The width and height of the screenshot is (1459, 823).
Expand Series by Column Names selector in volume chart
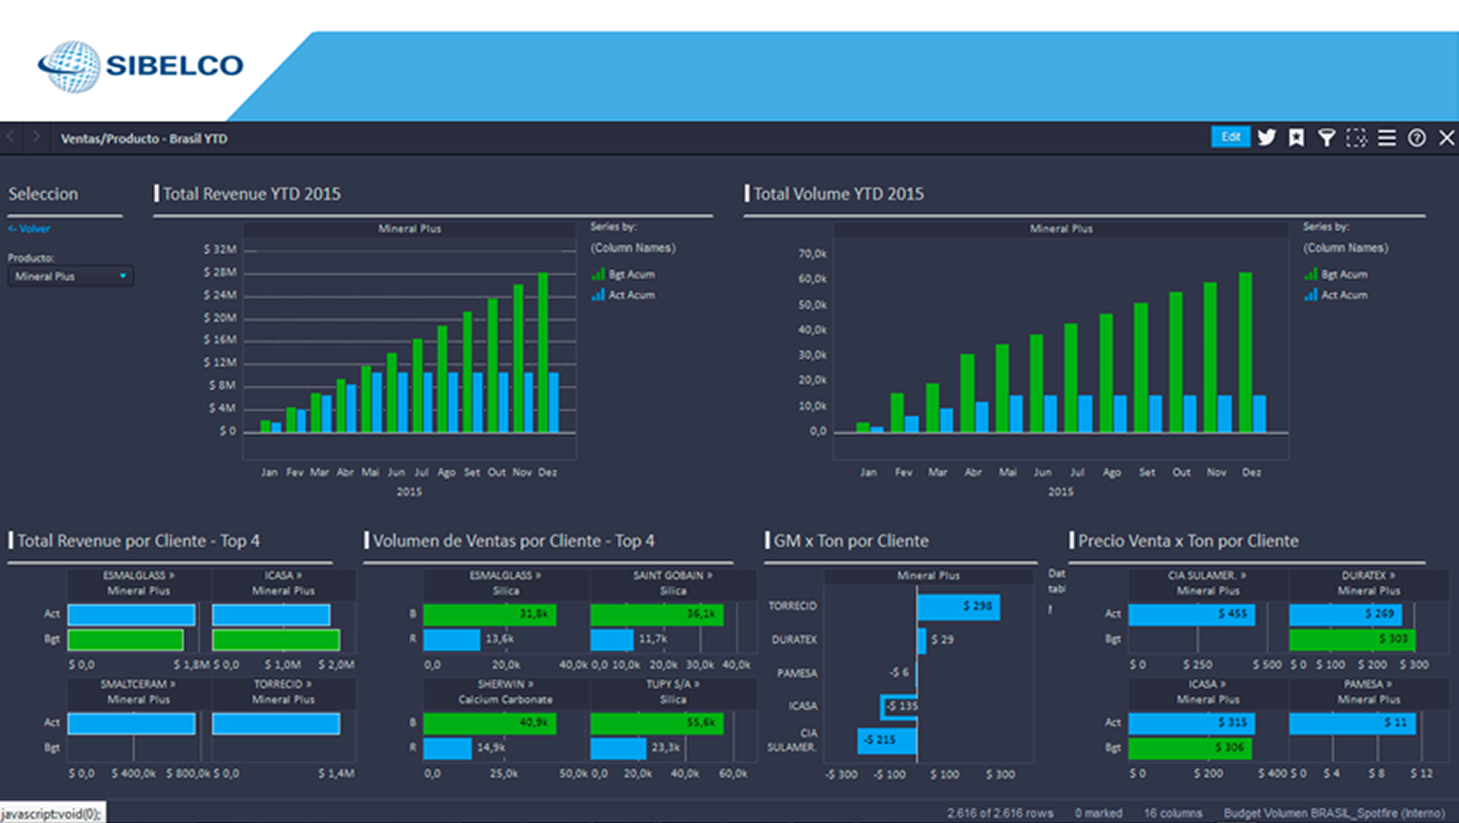click(x=1346, y=248)
